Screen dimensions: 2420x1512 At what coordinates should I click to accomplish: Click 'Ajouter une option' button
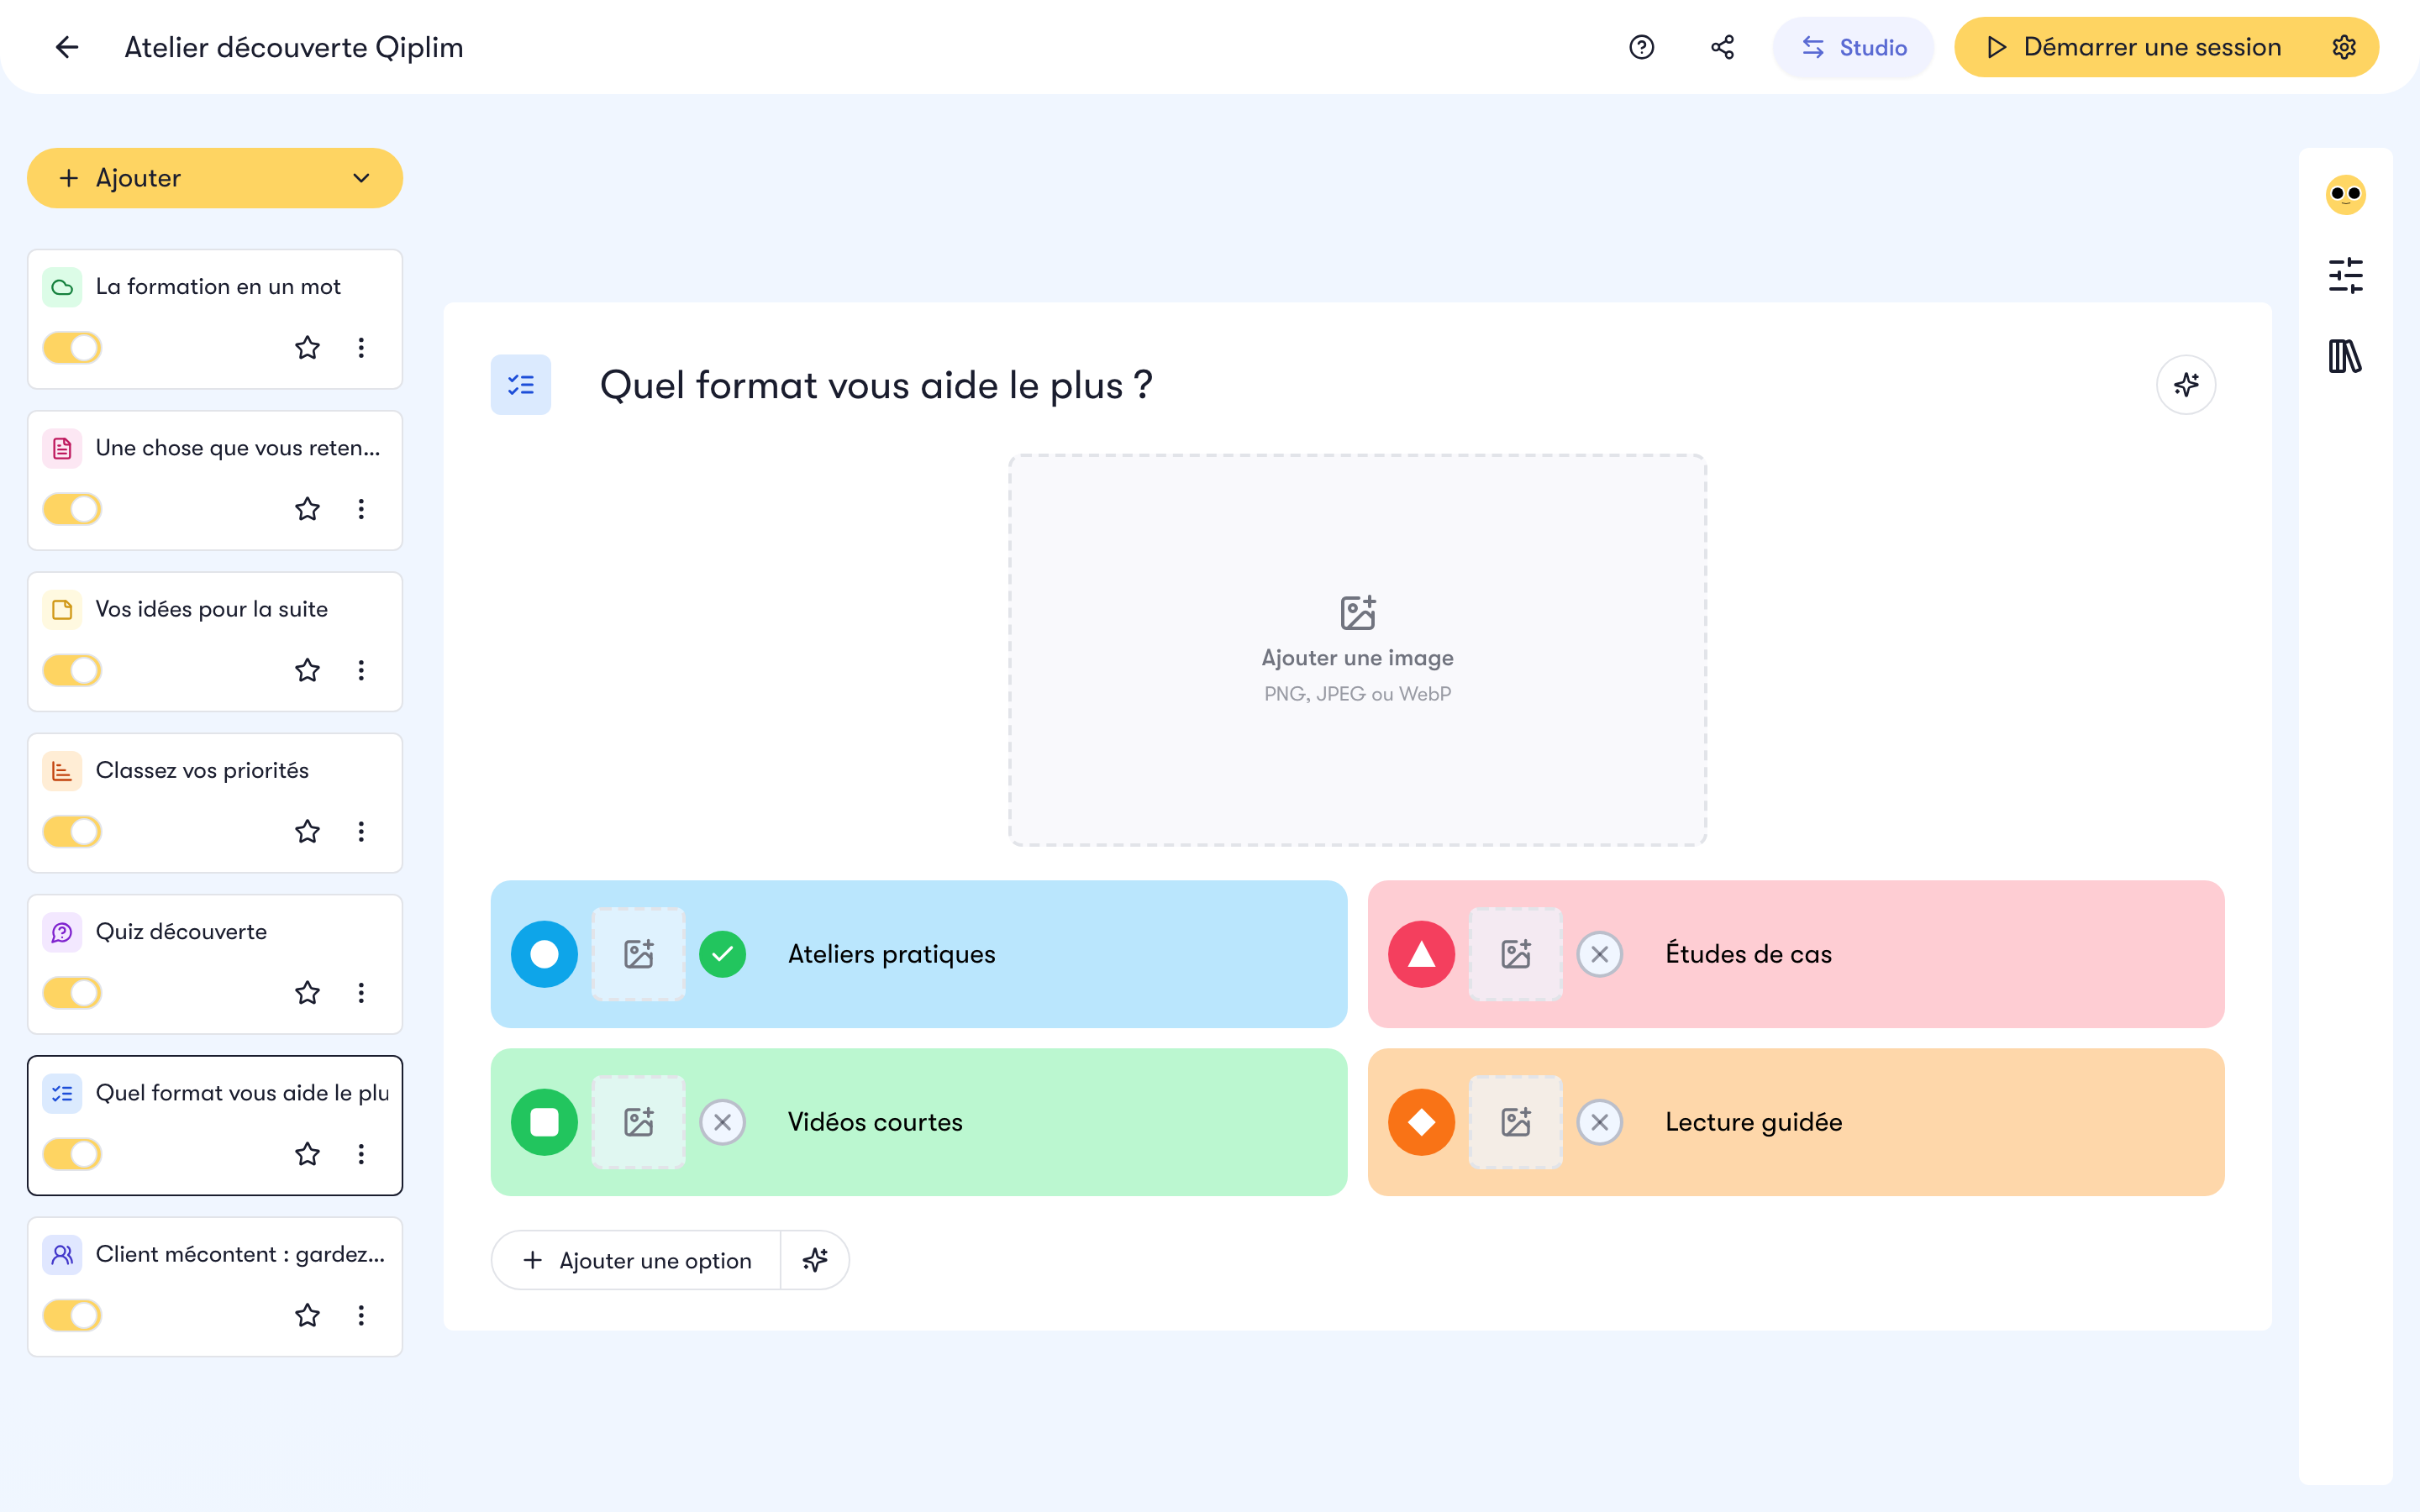[x=637, y=1260]
